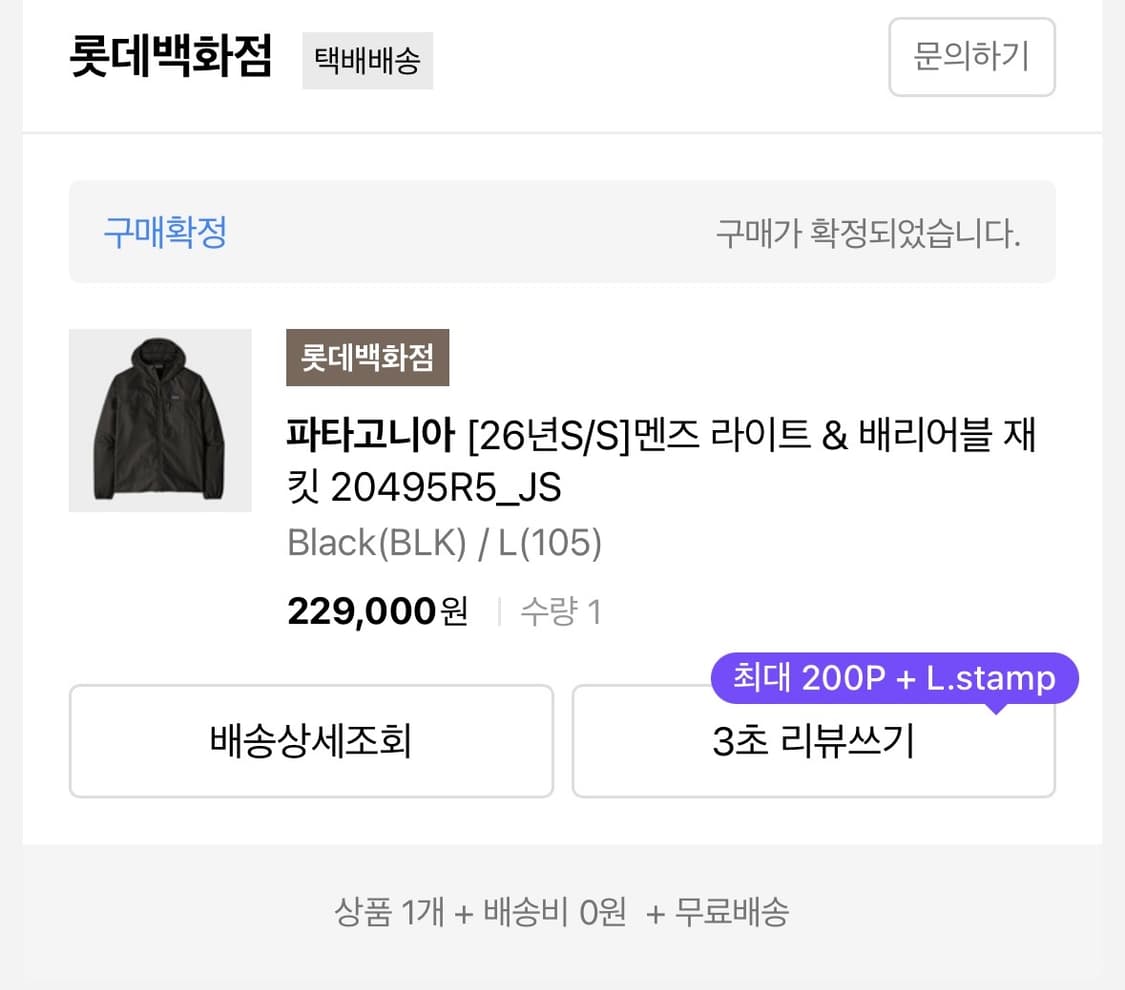Click the gray order status banner
Viewport: 1125px width, 990px height.
click(562, 231)
